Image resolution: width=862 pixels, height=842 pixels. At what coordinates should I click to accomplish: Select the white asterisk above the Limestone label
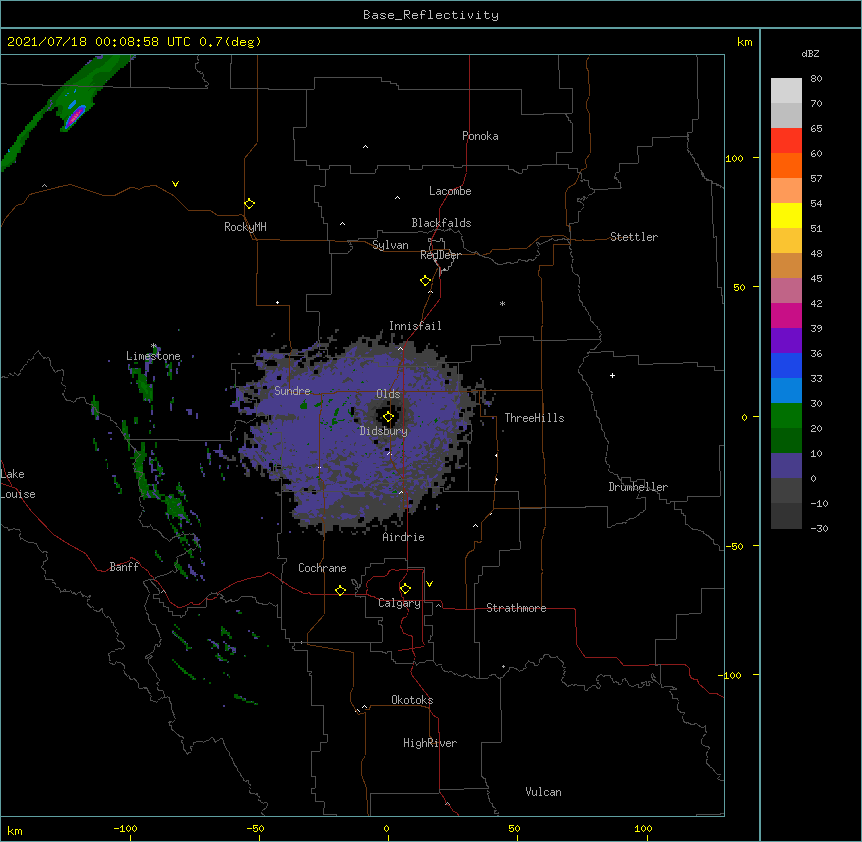(154, 346)
